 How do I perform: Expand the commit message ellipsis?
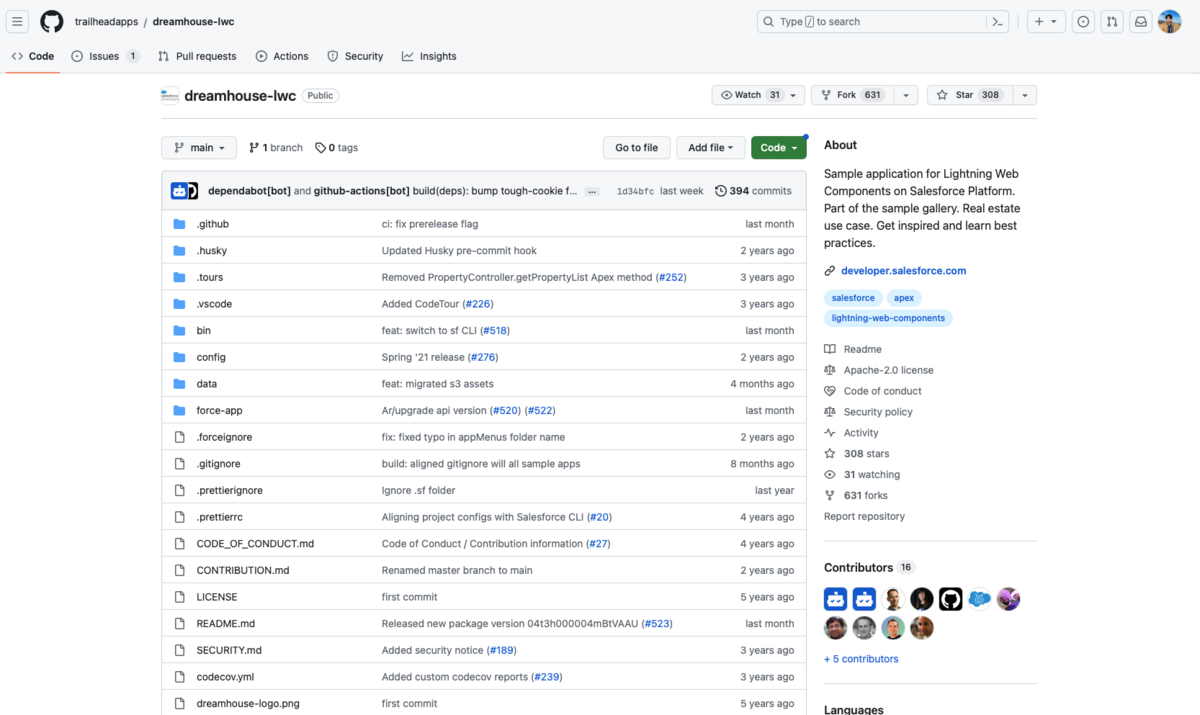tap(592, 191)
